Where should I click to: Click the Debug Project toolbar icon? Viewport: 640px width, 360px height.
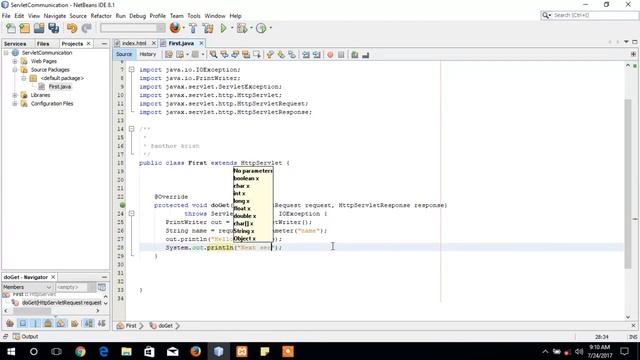(242, 28)
